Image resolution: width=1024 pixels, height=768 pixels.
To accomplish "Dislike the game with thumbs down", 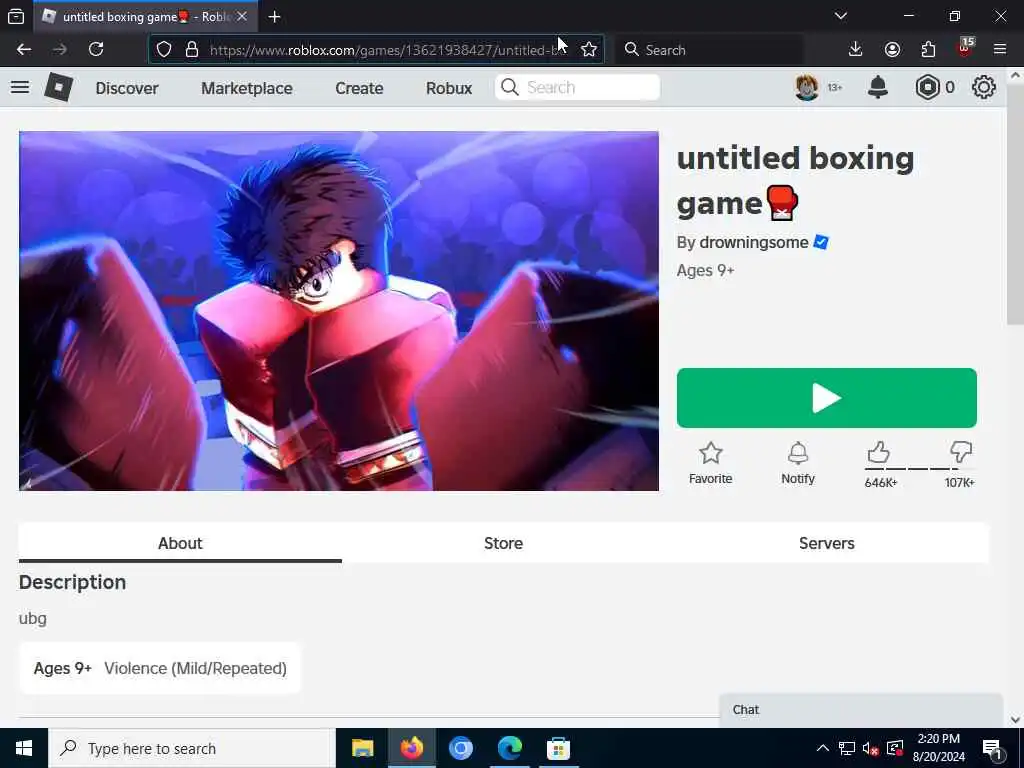I will [961, 452].
